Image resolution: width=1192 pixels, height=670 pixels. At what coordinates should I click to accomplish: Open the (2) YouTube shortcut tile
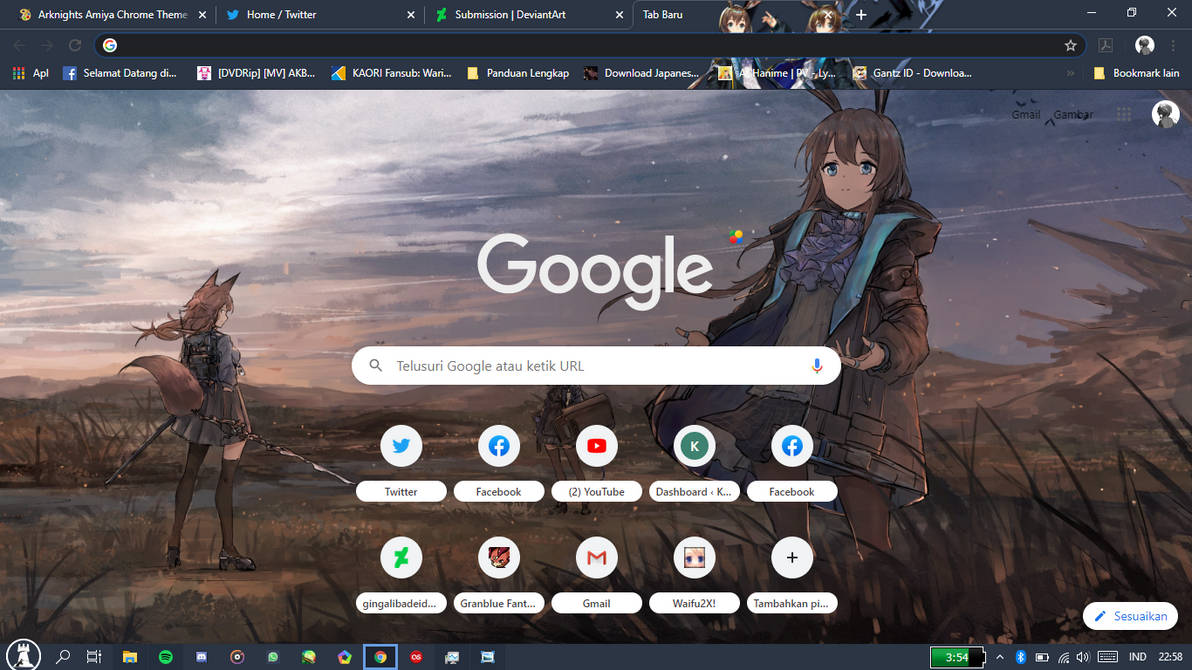(596, 462)
